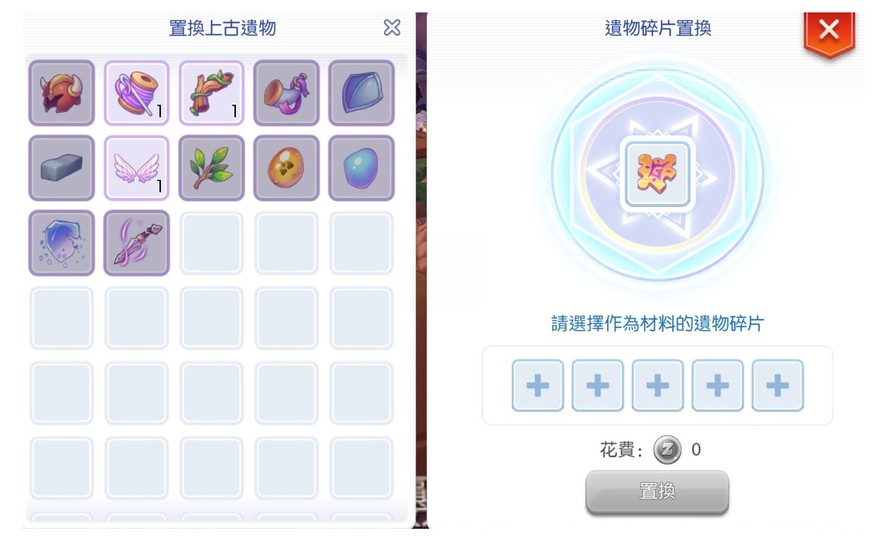This screenshot has height=540, width=892.
Task: Pick the vine-wrapped wooden branch relic
Action: pos(212,93)
